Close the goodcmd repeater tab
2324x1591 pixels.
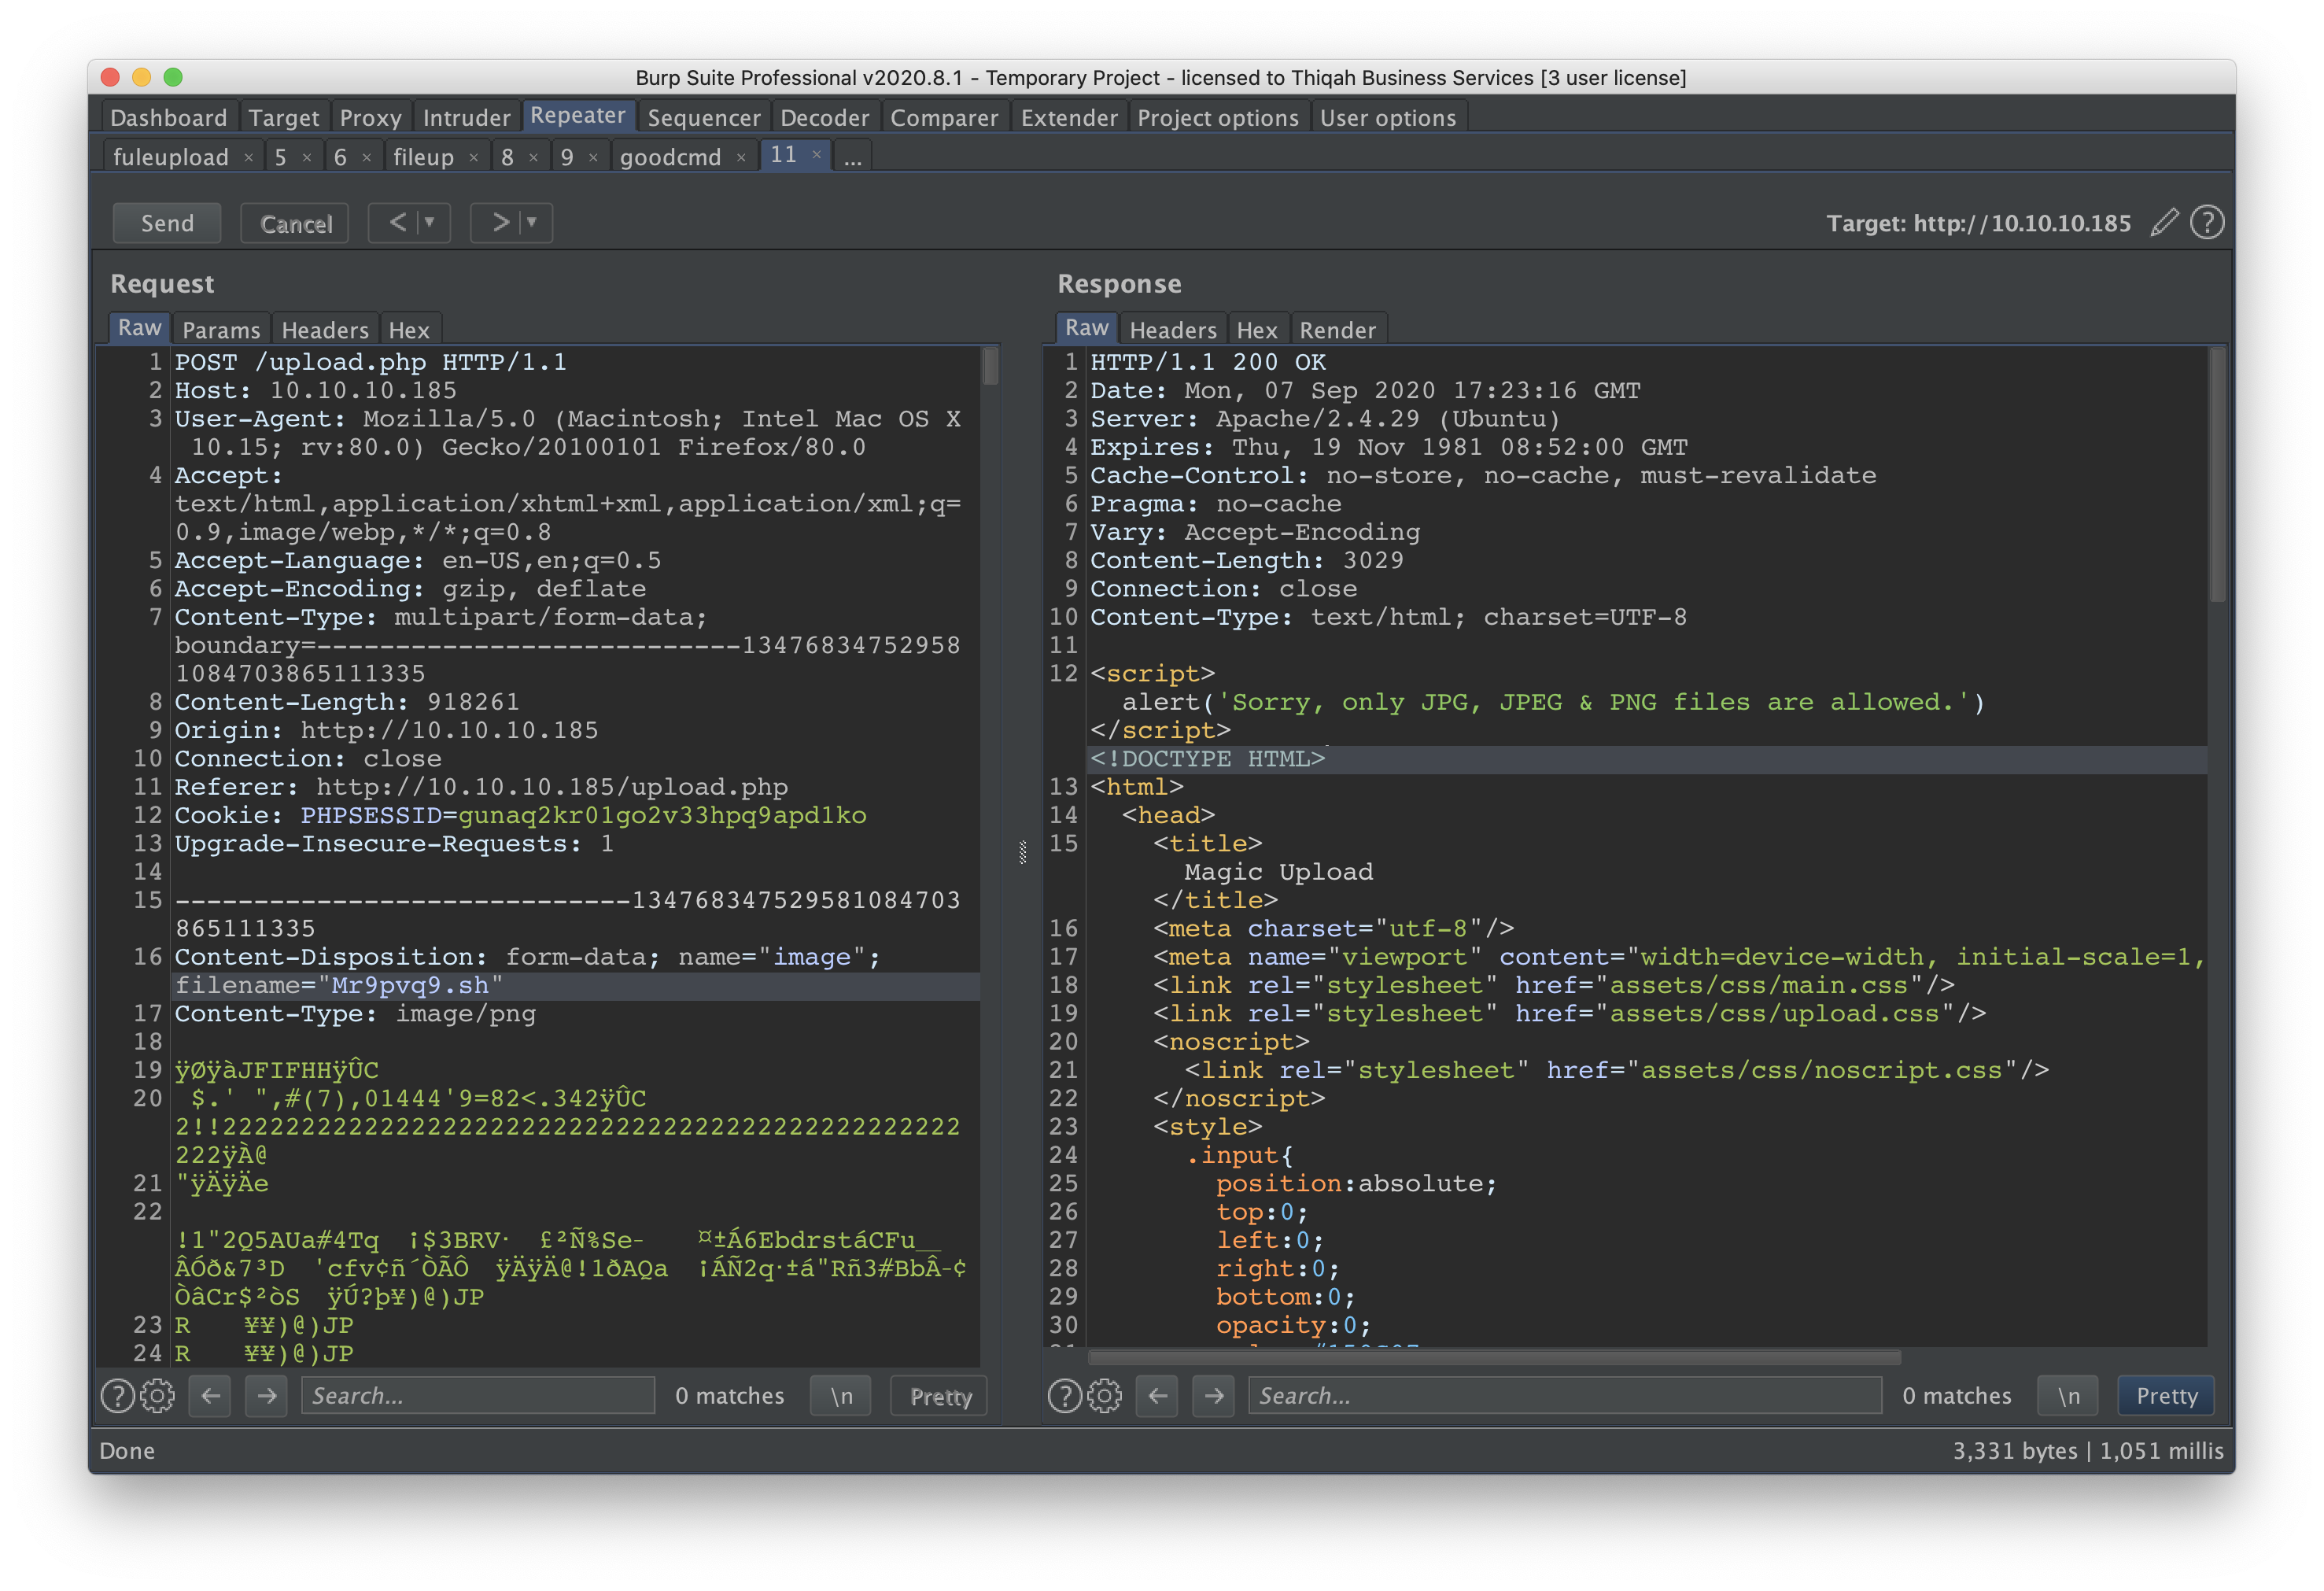[x=741, y=158]
